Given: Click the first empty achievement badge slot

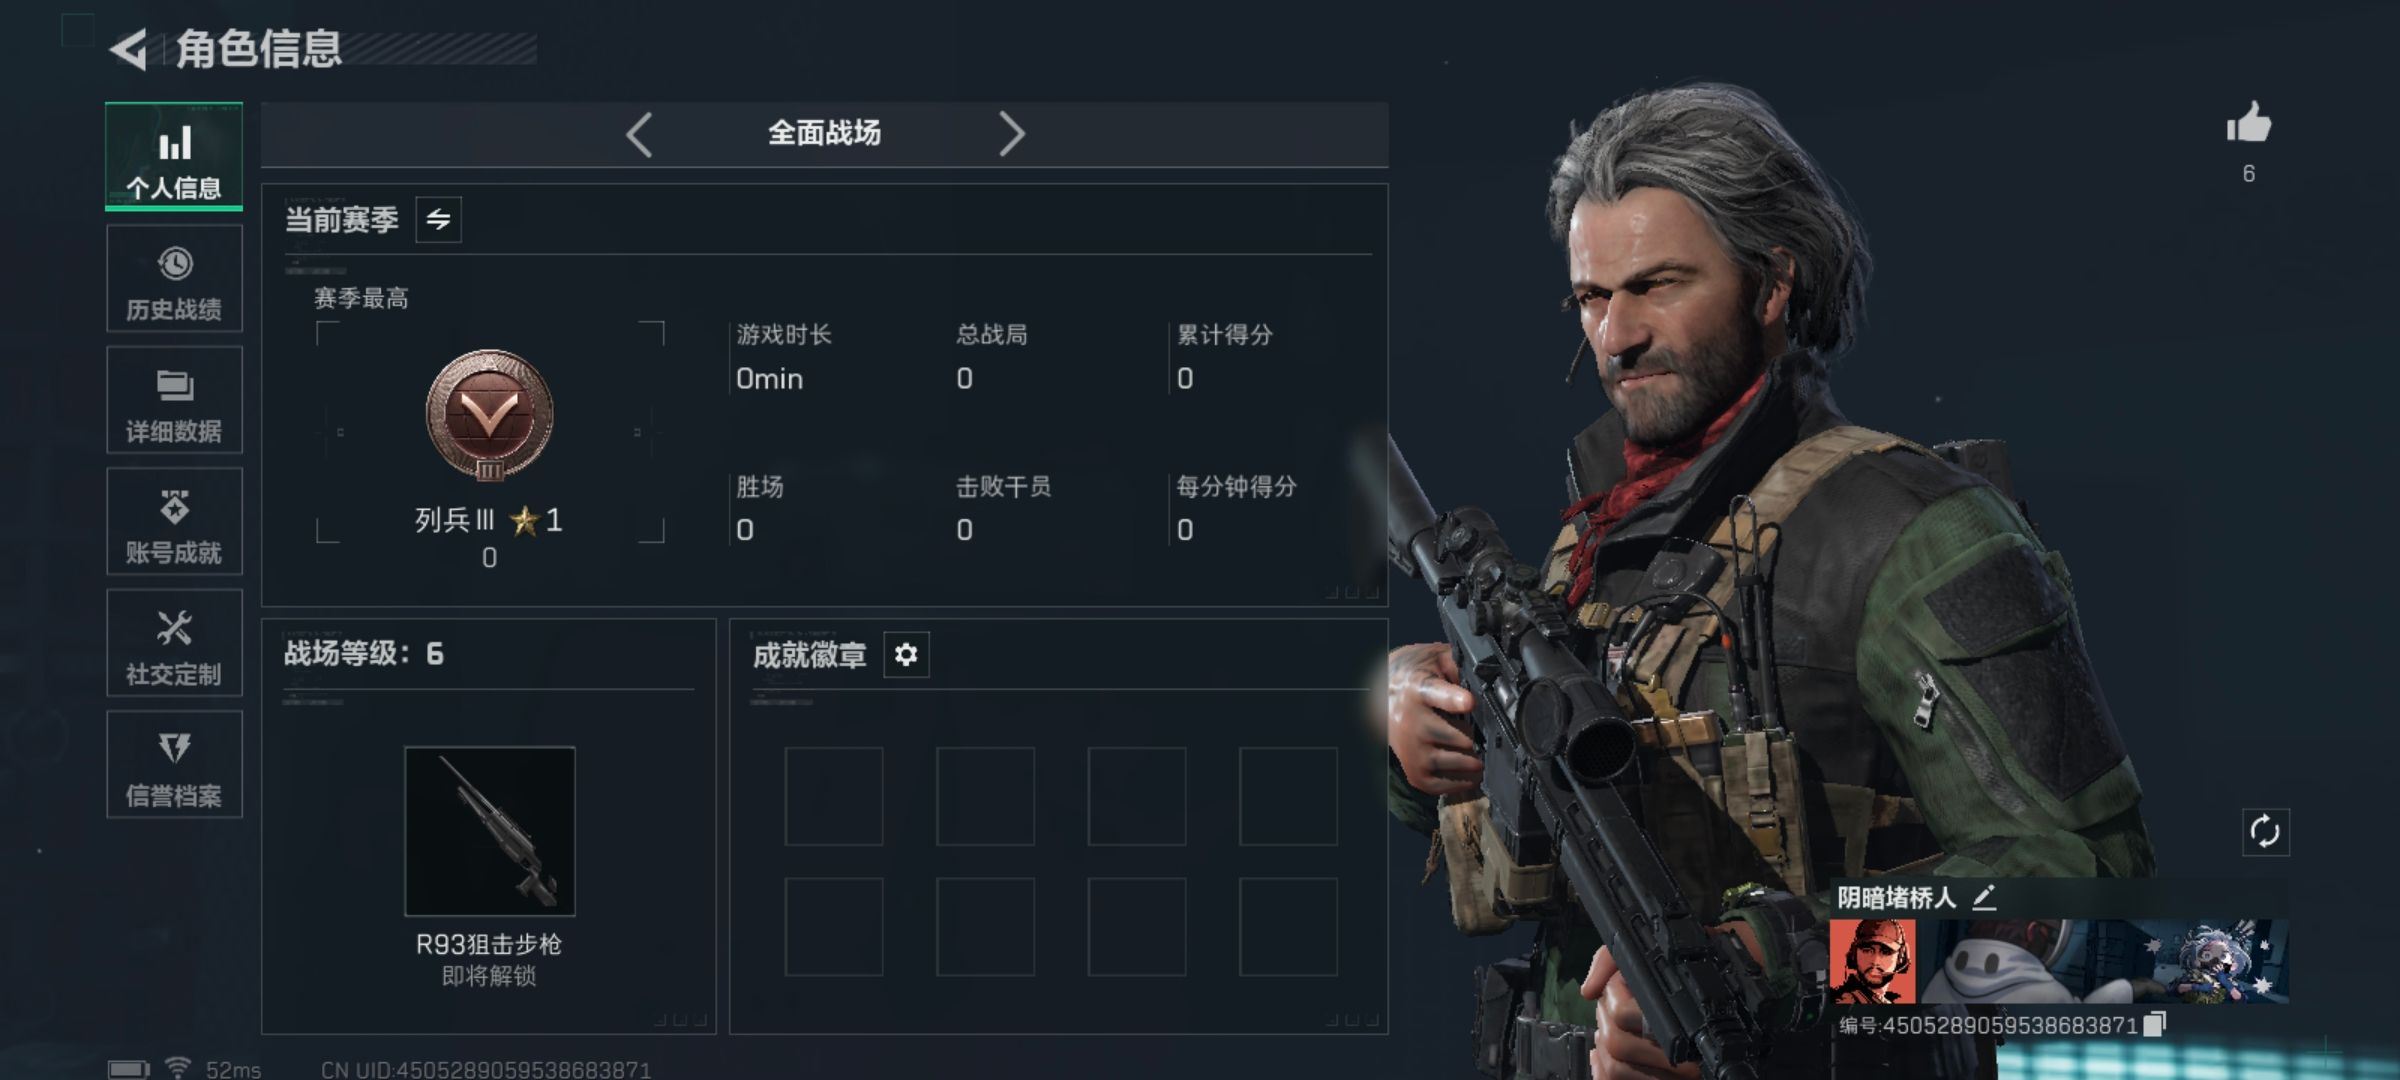Looking at the screenshot, I should [834, 796].
